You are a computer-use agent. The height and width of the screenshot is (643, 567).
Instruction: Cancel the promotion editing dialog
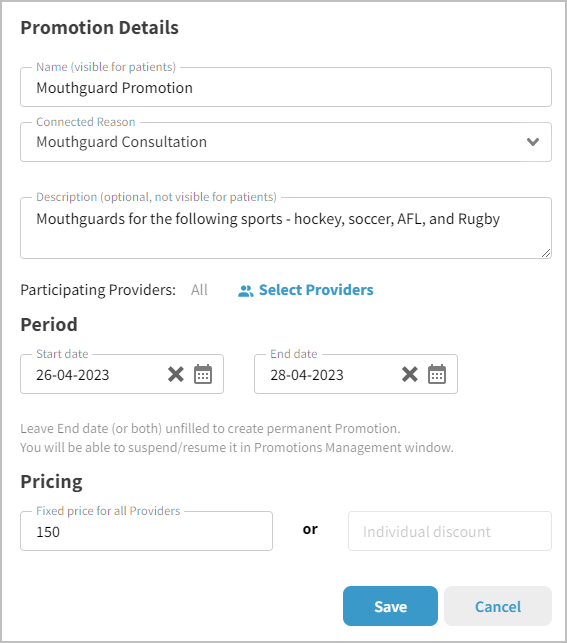click(498, 606)
